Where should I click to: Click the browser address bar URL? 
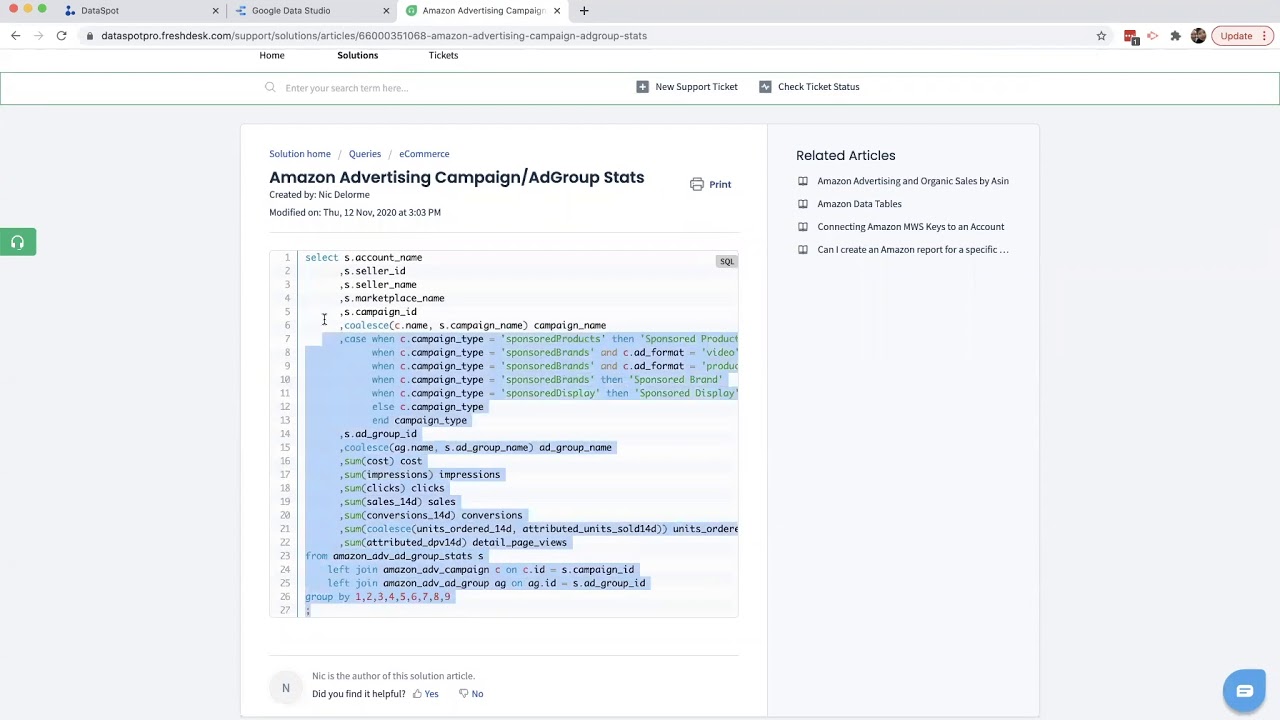[x=374, y=36]
